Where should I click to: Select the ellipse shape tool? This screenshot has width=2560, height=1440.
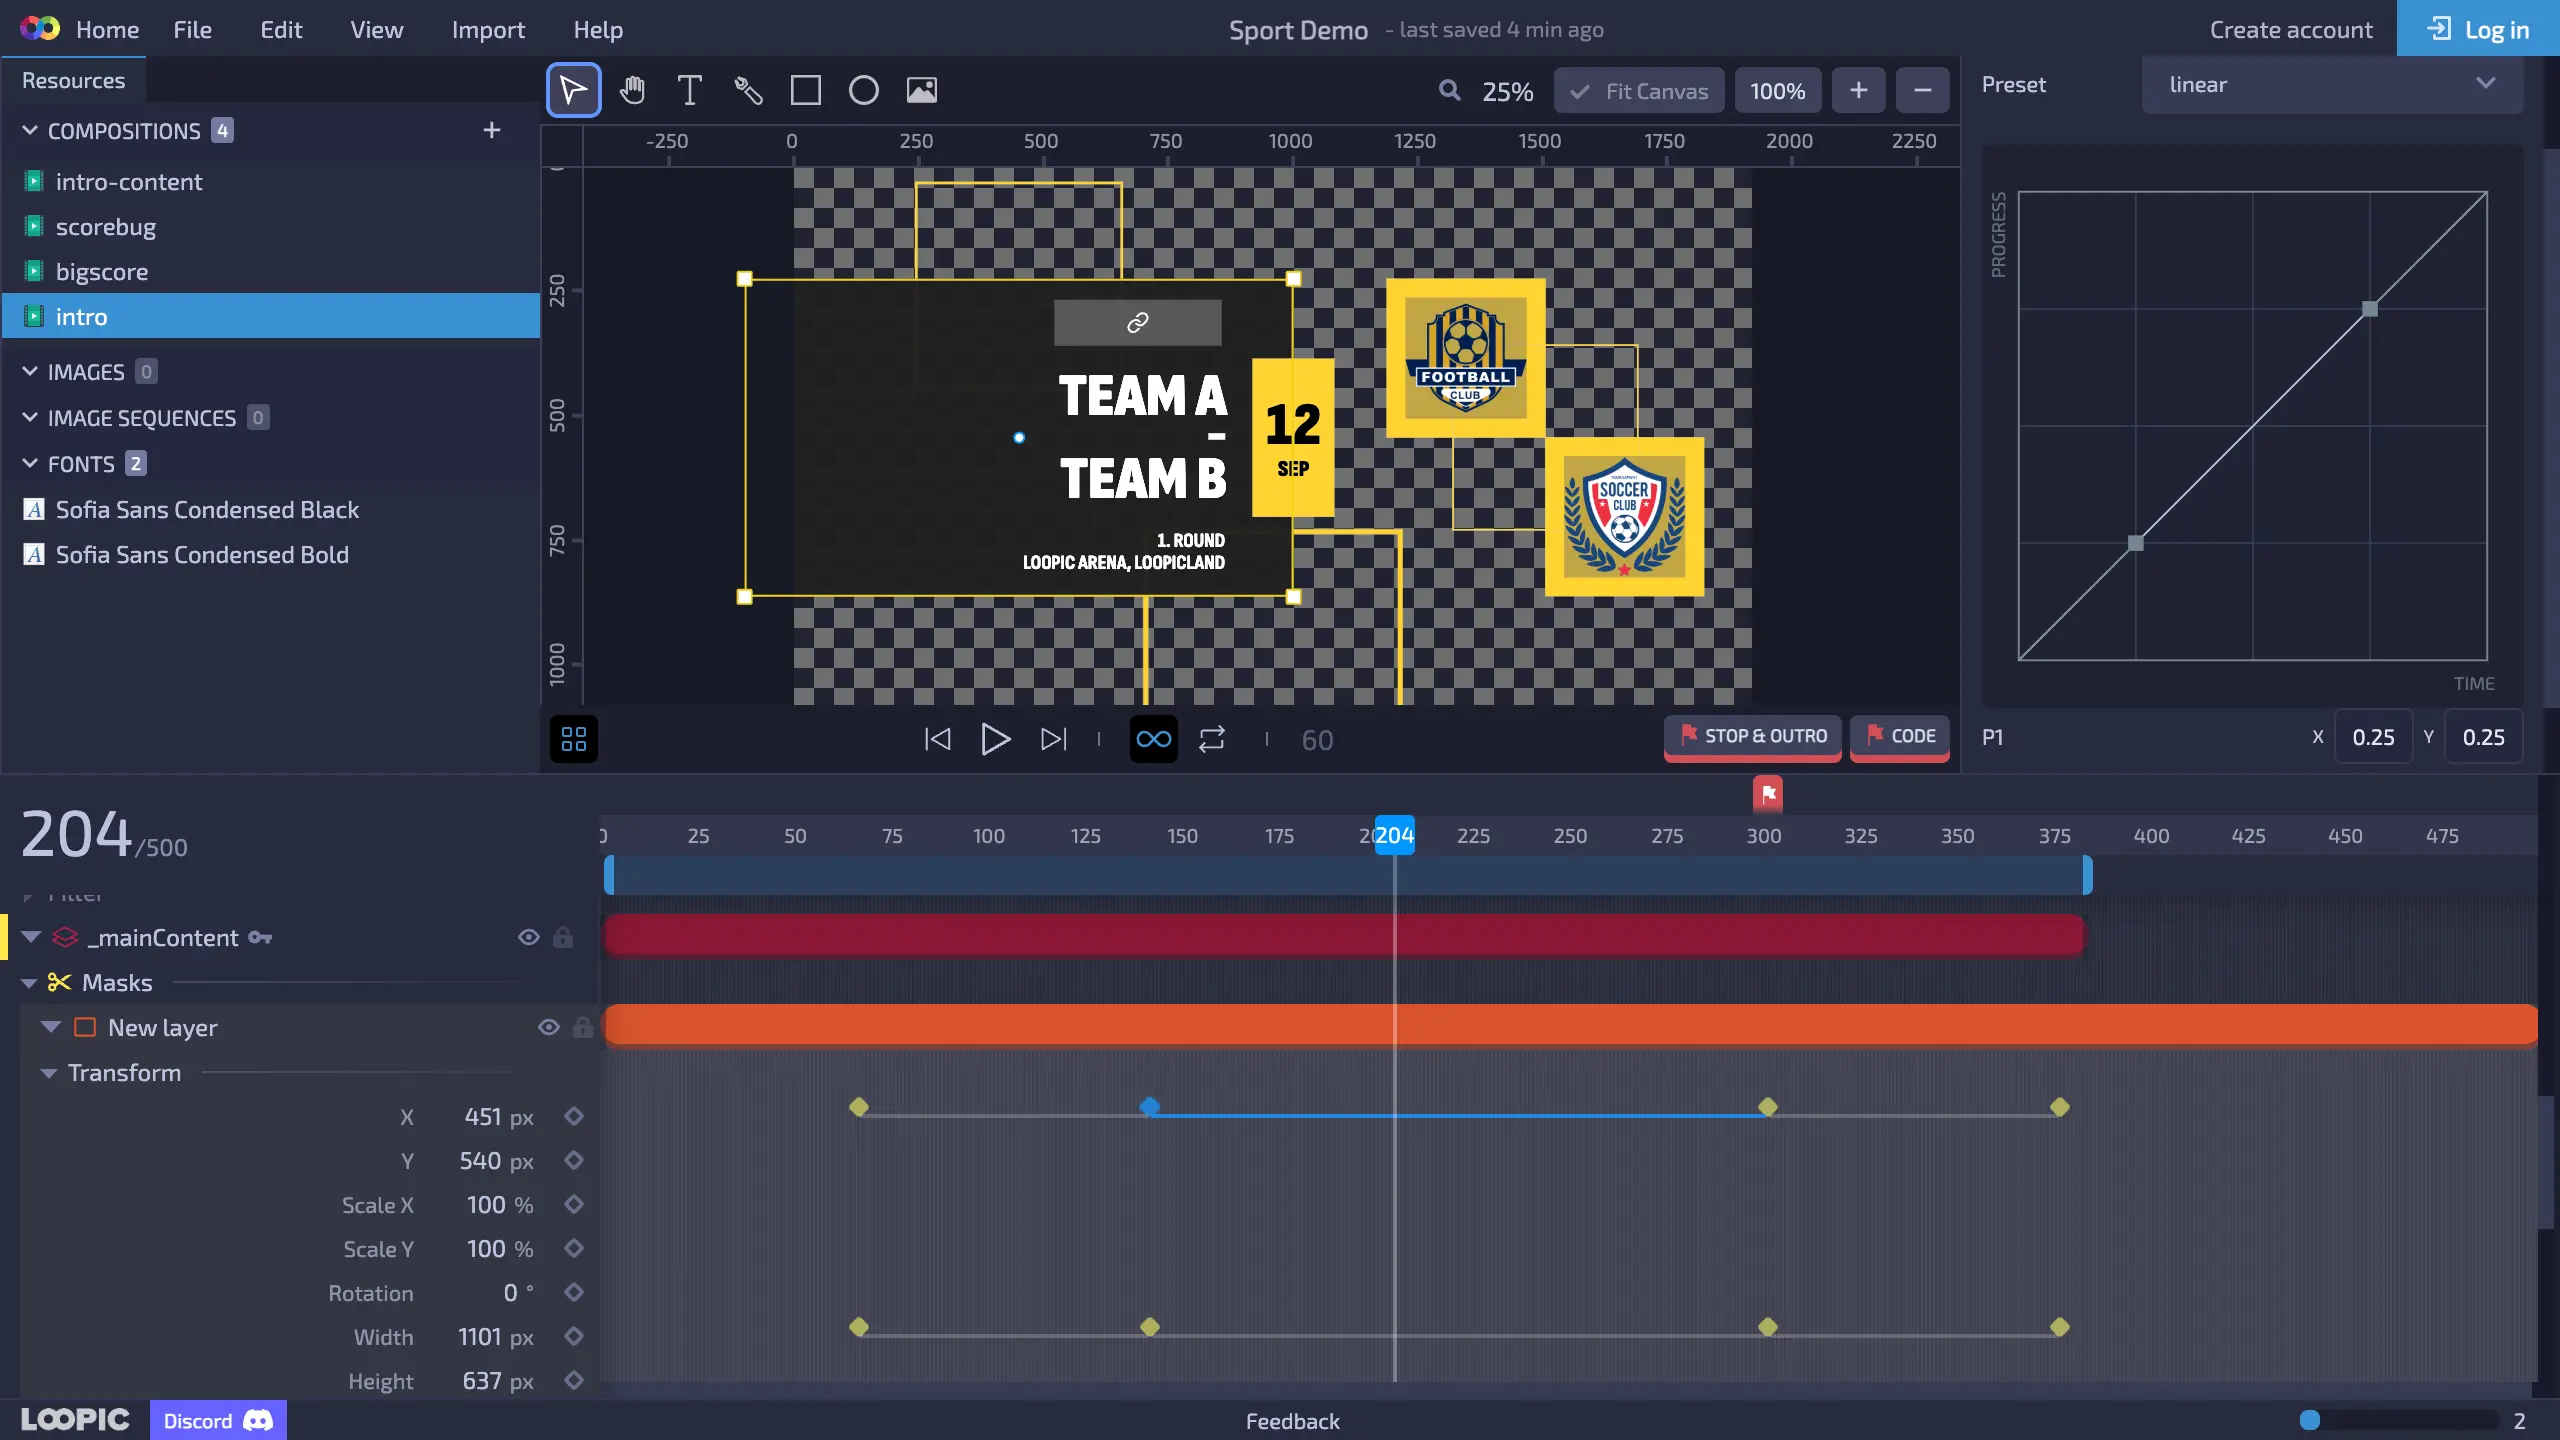[862, 90]
